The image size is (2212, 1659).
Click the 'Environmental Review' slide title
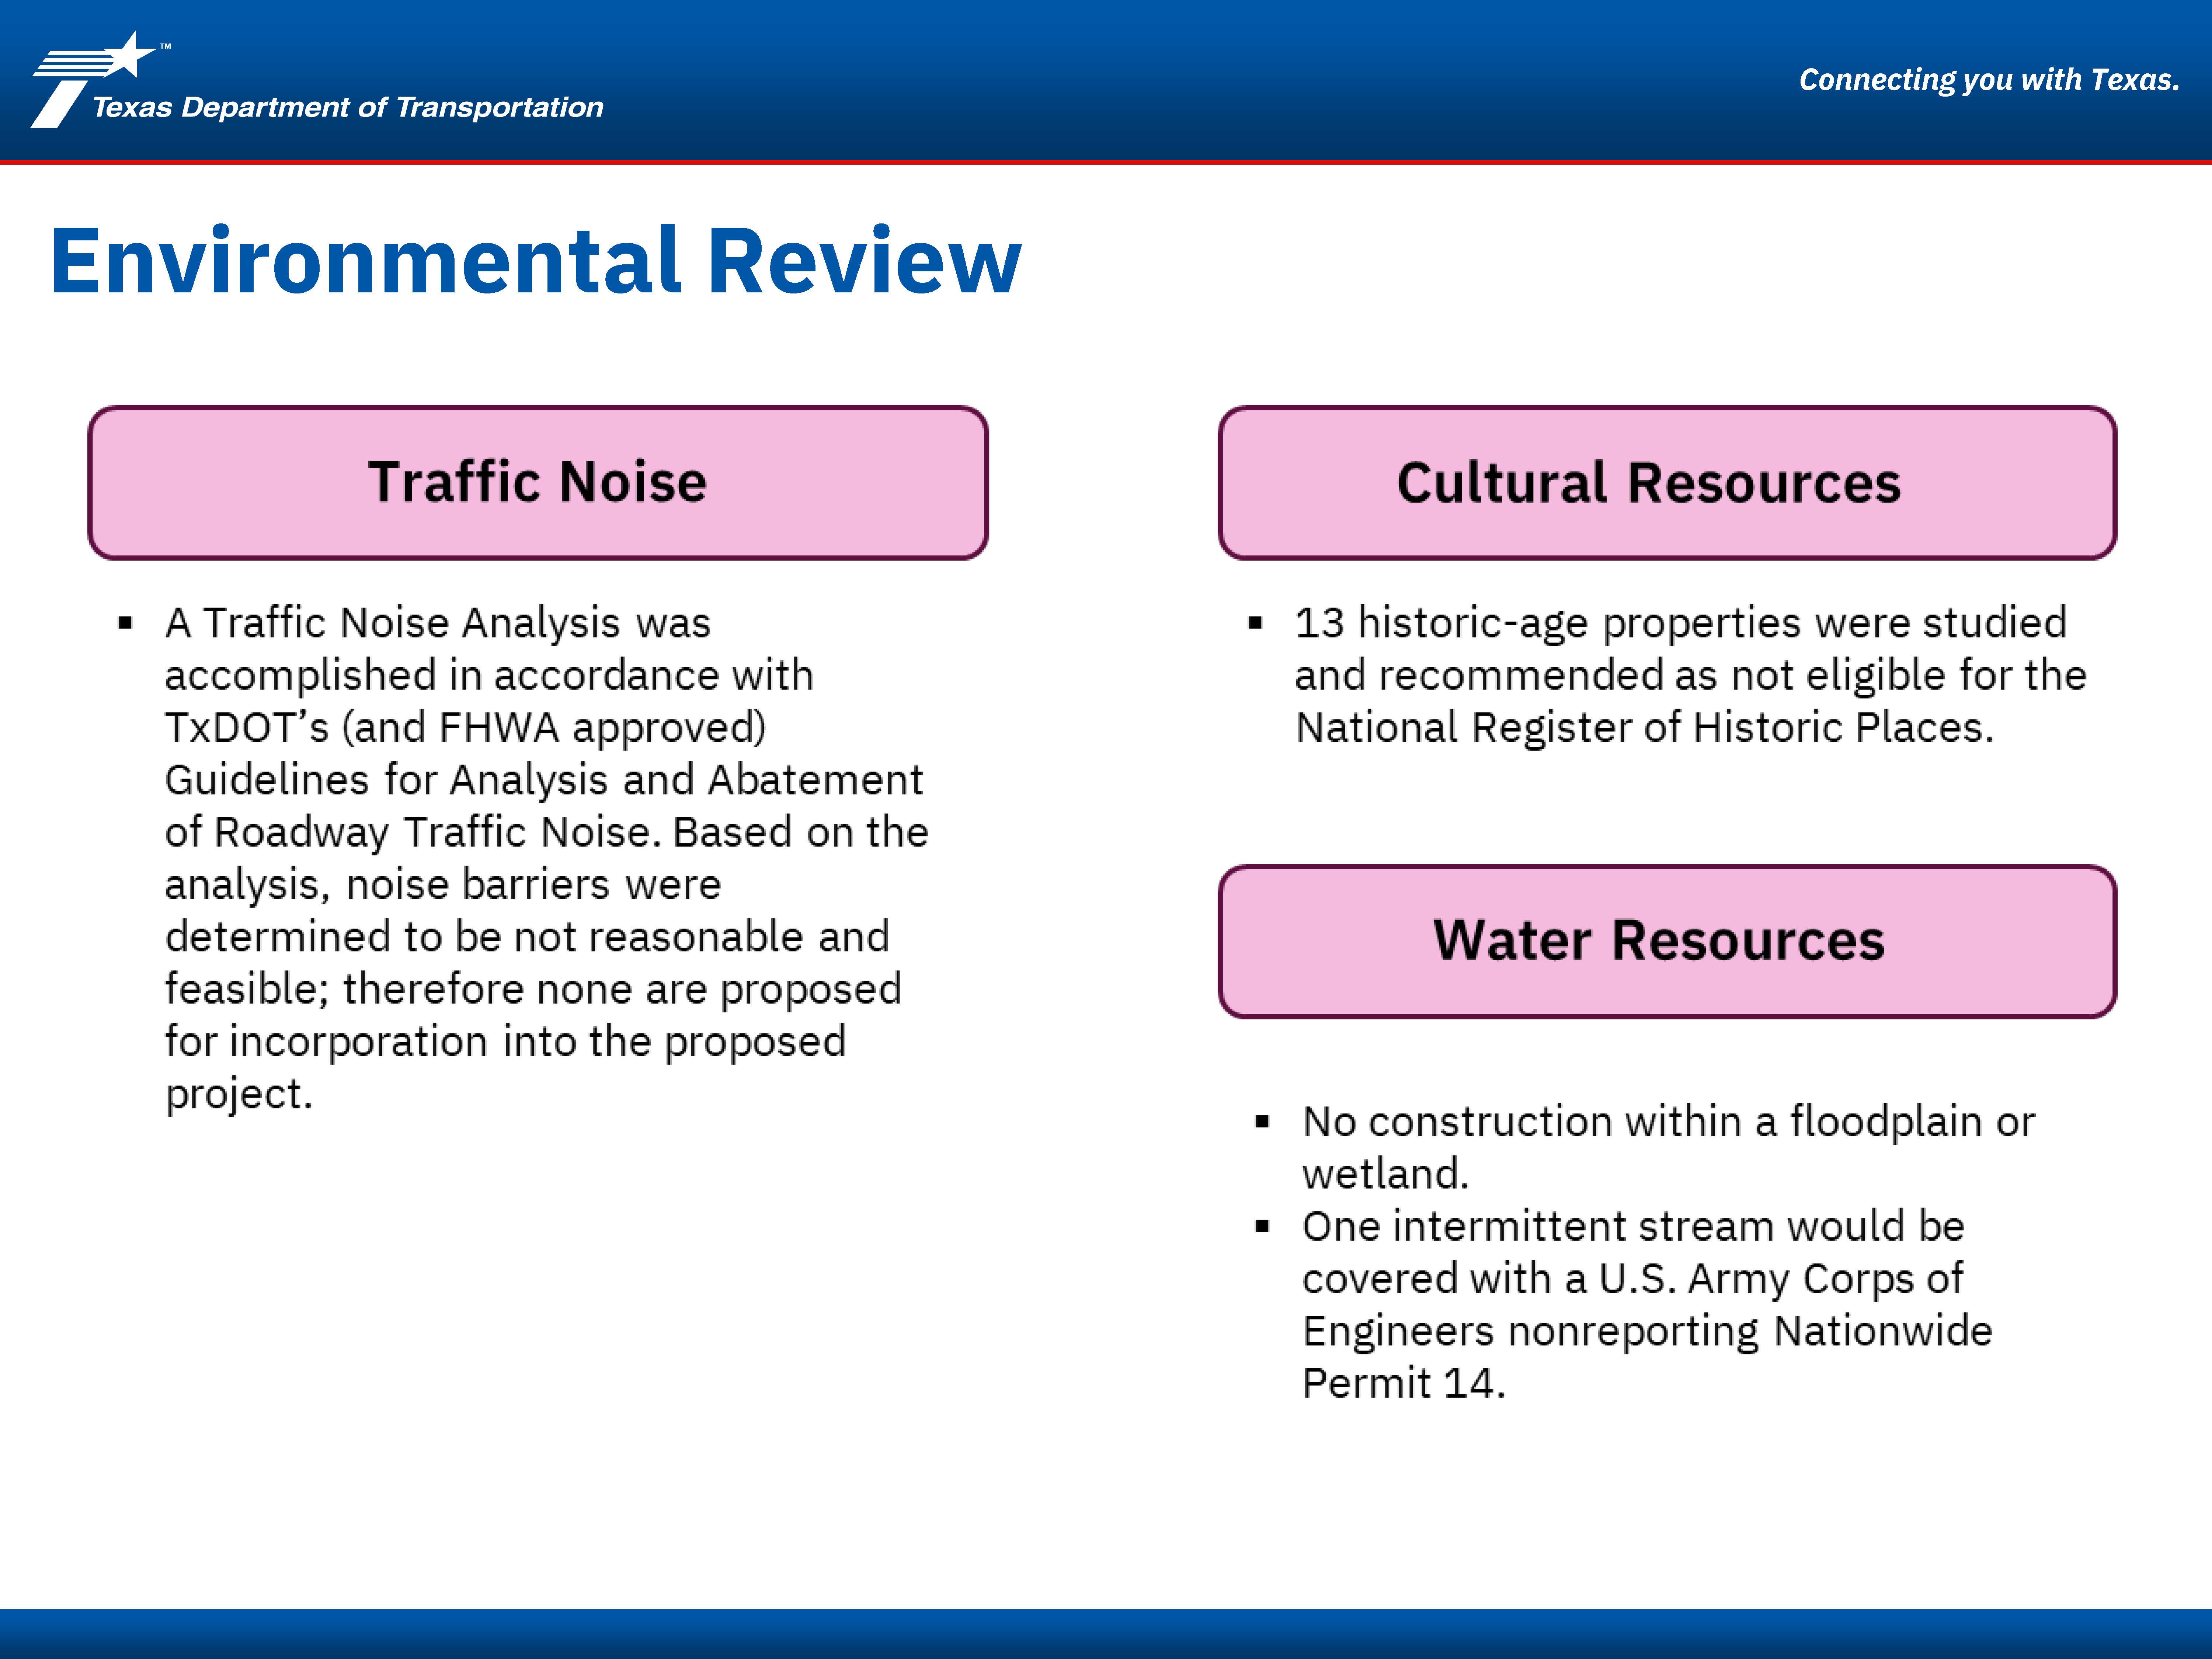[536, 260]
